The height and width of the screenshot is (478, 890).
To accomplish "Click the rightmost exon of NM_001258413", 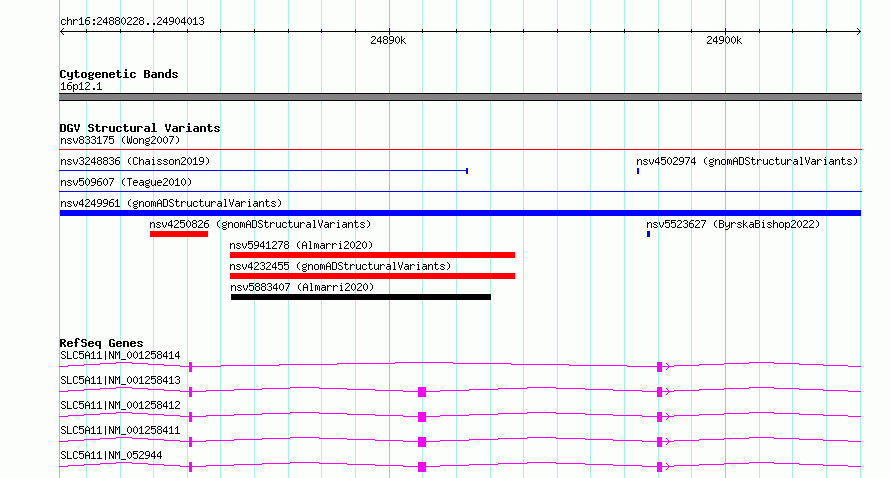I will tap(660, 392).
